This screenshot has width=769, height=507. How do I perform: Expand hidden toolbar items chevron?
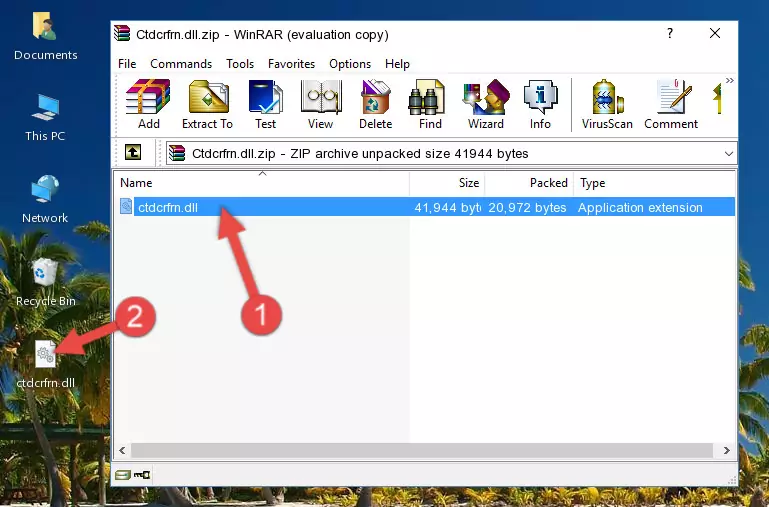pyautogui.click(x=730, y=80)
